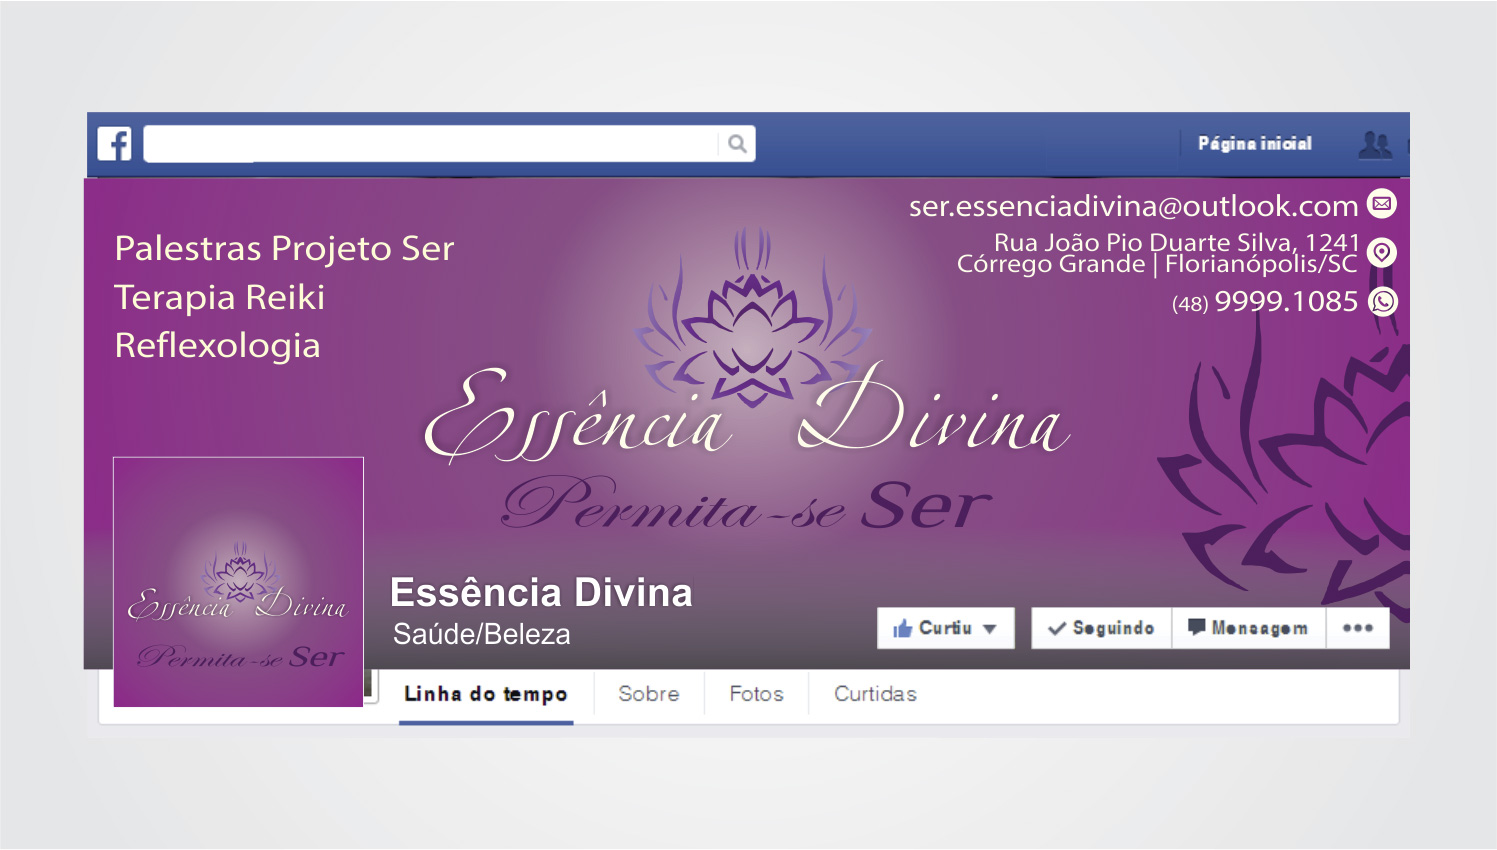Click the location pin icon

1382,253
